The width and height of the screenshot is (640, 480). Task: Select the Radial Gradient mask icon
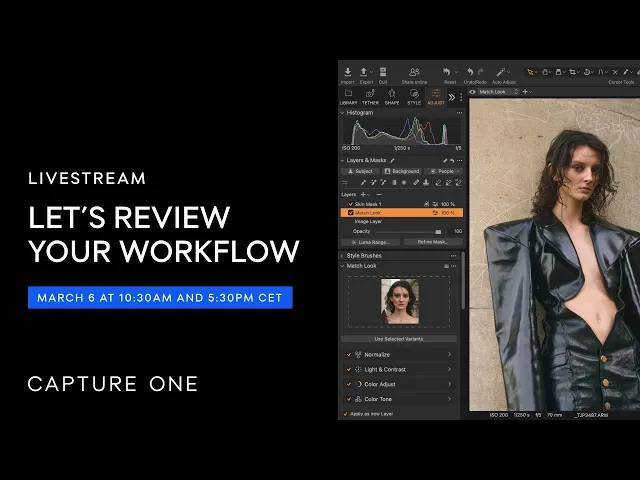pyautogui.click(x=404, y=183)
